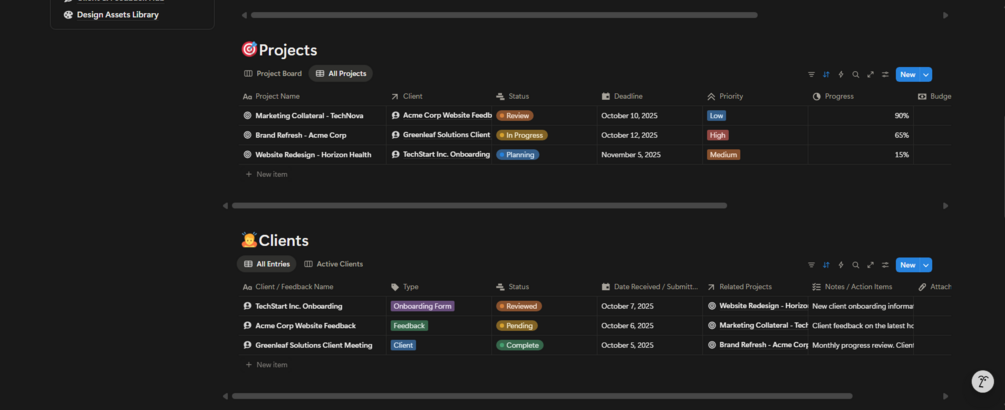Expand dropdown arrow beside Projects New button
Viewport: 1005px width, 410px height.
coord(927,74)
